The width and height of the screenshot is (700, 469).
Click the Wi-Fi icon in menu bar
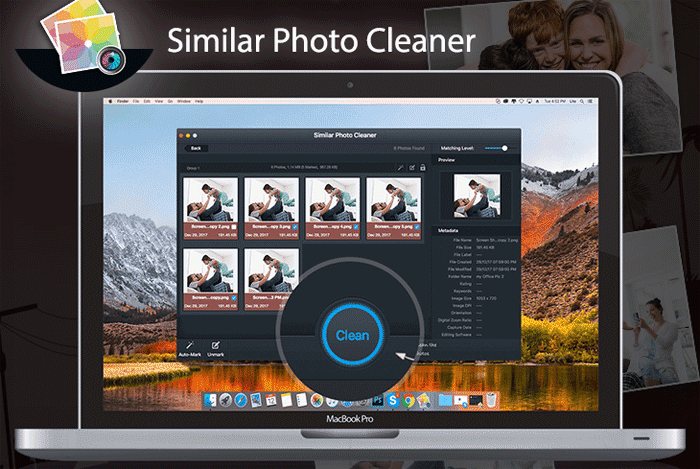(521, 101)
